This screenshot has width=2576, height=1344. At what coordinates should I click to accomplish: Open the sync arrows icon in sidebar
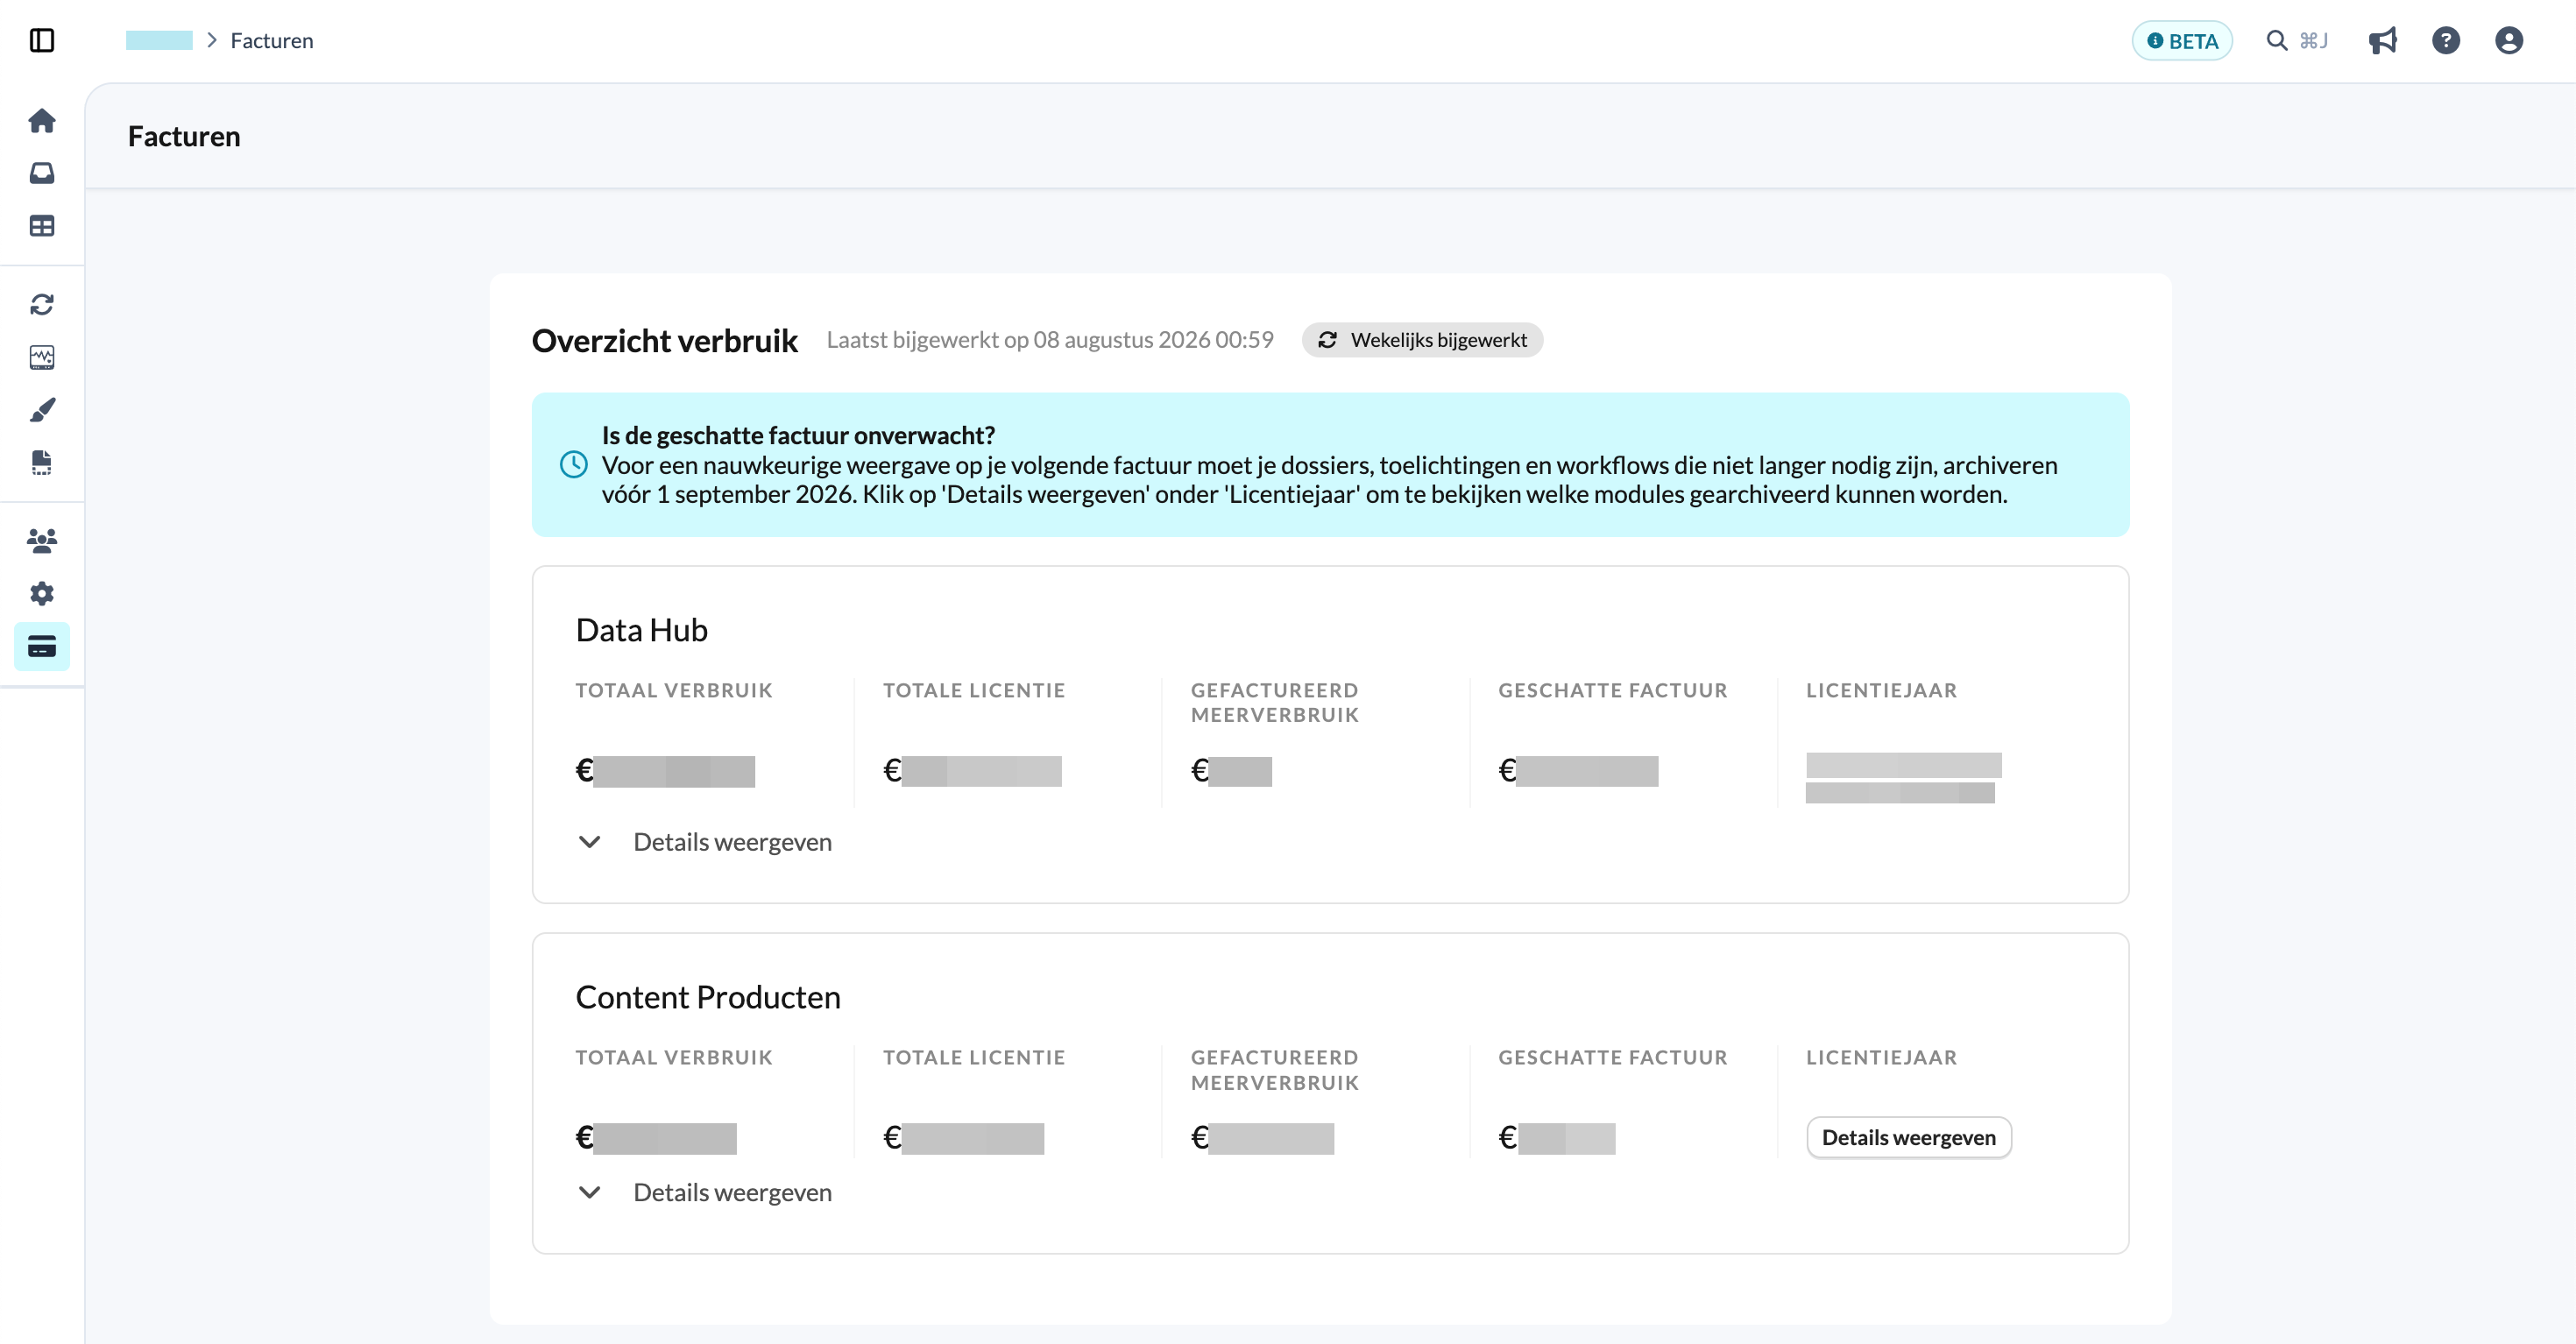[x=42, y=304]
